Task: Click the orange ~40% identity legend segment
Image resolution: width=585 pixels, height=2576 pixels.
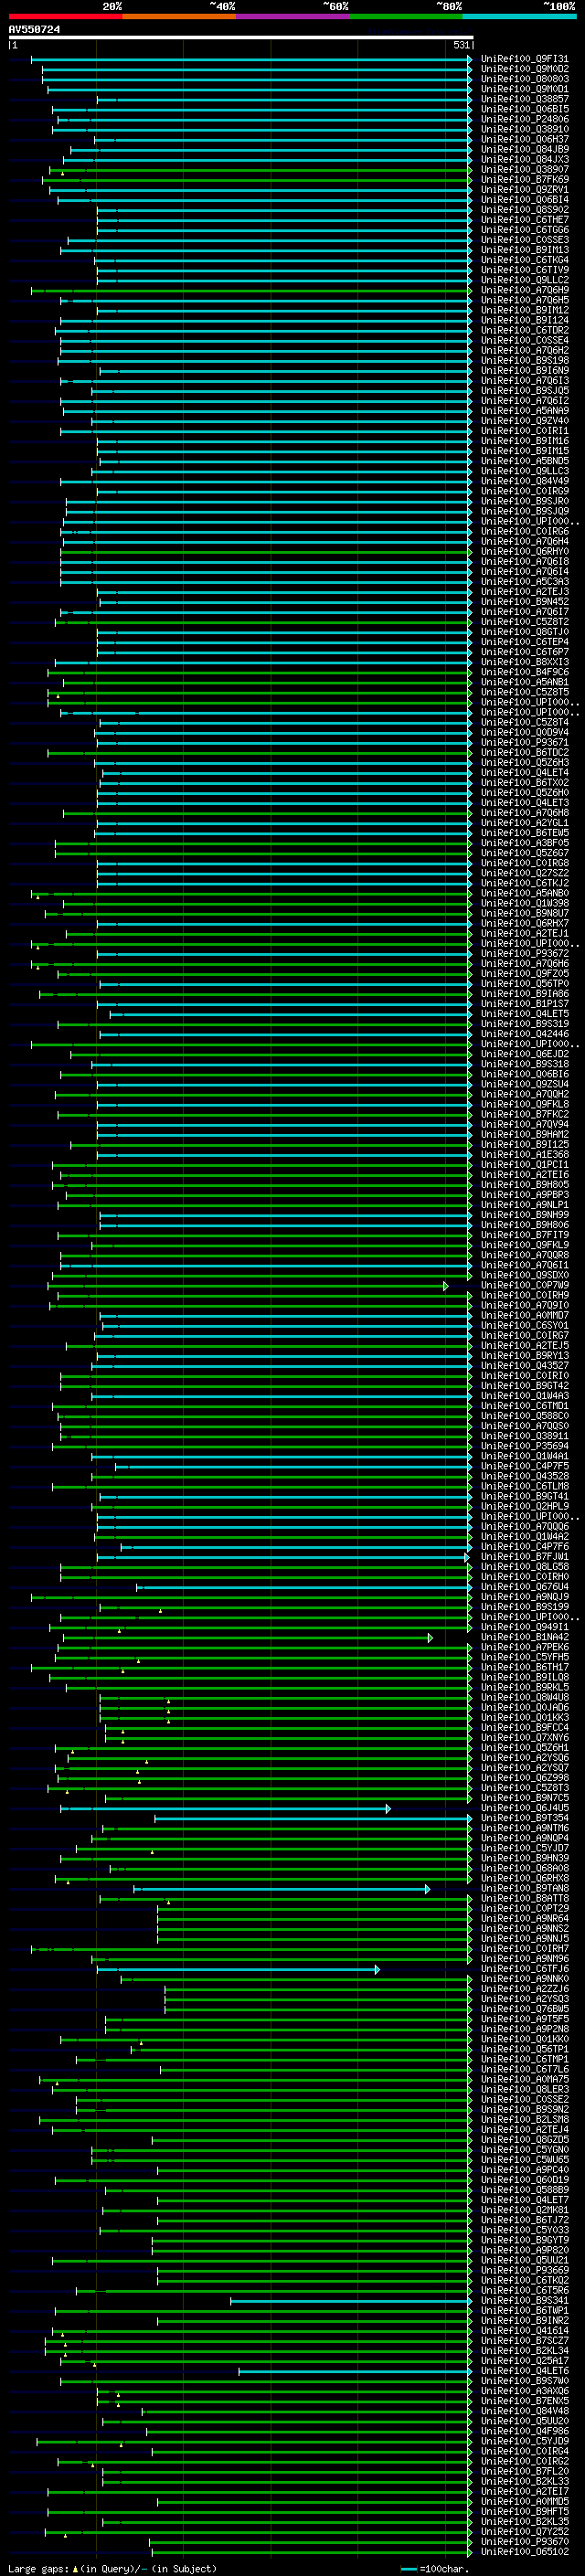Action: (x=179, y=16)
